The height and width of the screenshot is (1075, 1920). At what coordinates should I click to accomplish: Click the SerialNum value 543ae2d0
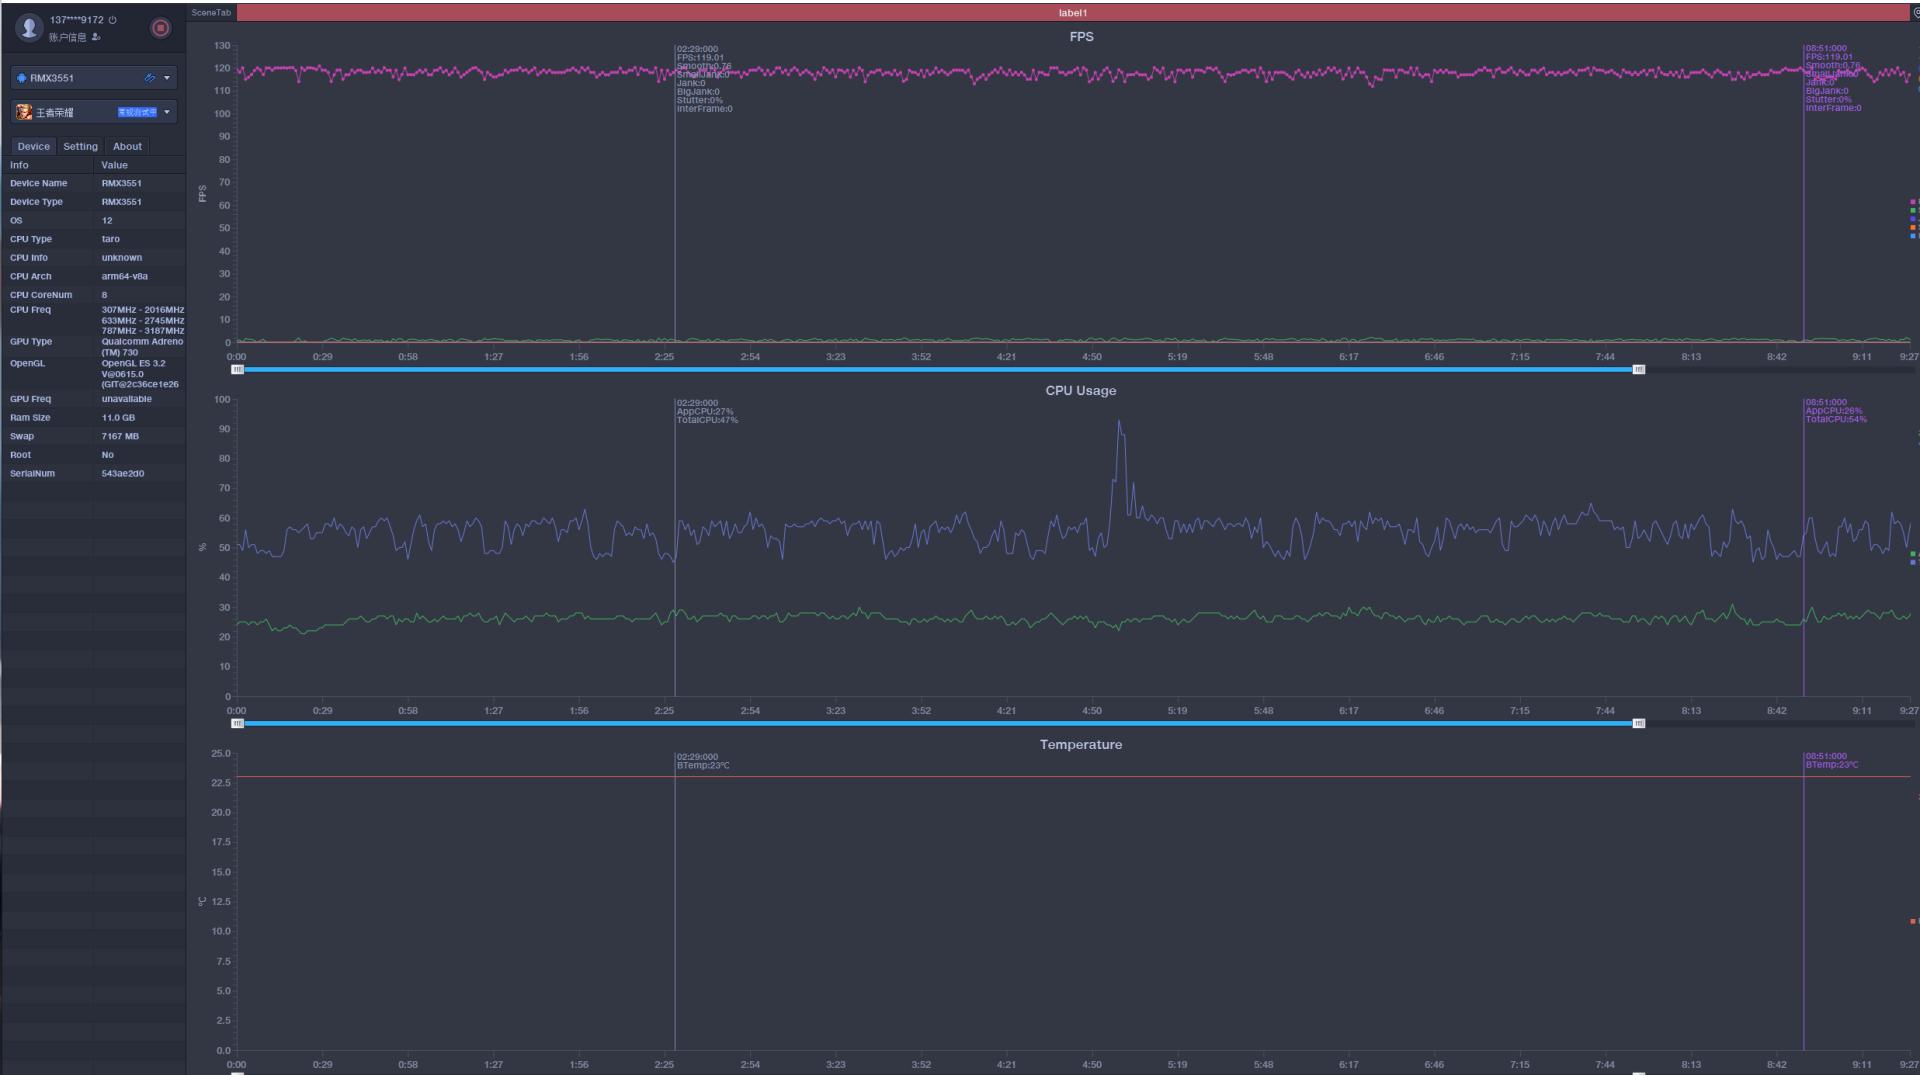tap(123, 474)
